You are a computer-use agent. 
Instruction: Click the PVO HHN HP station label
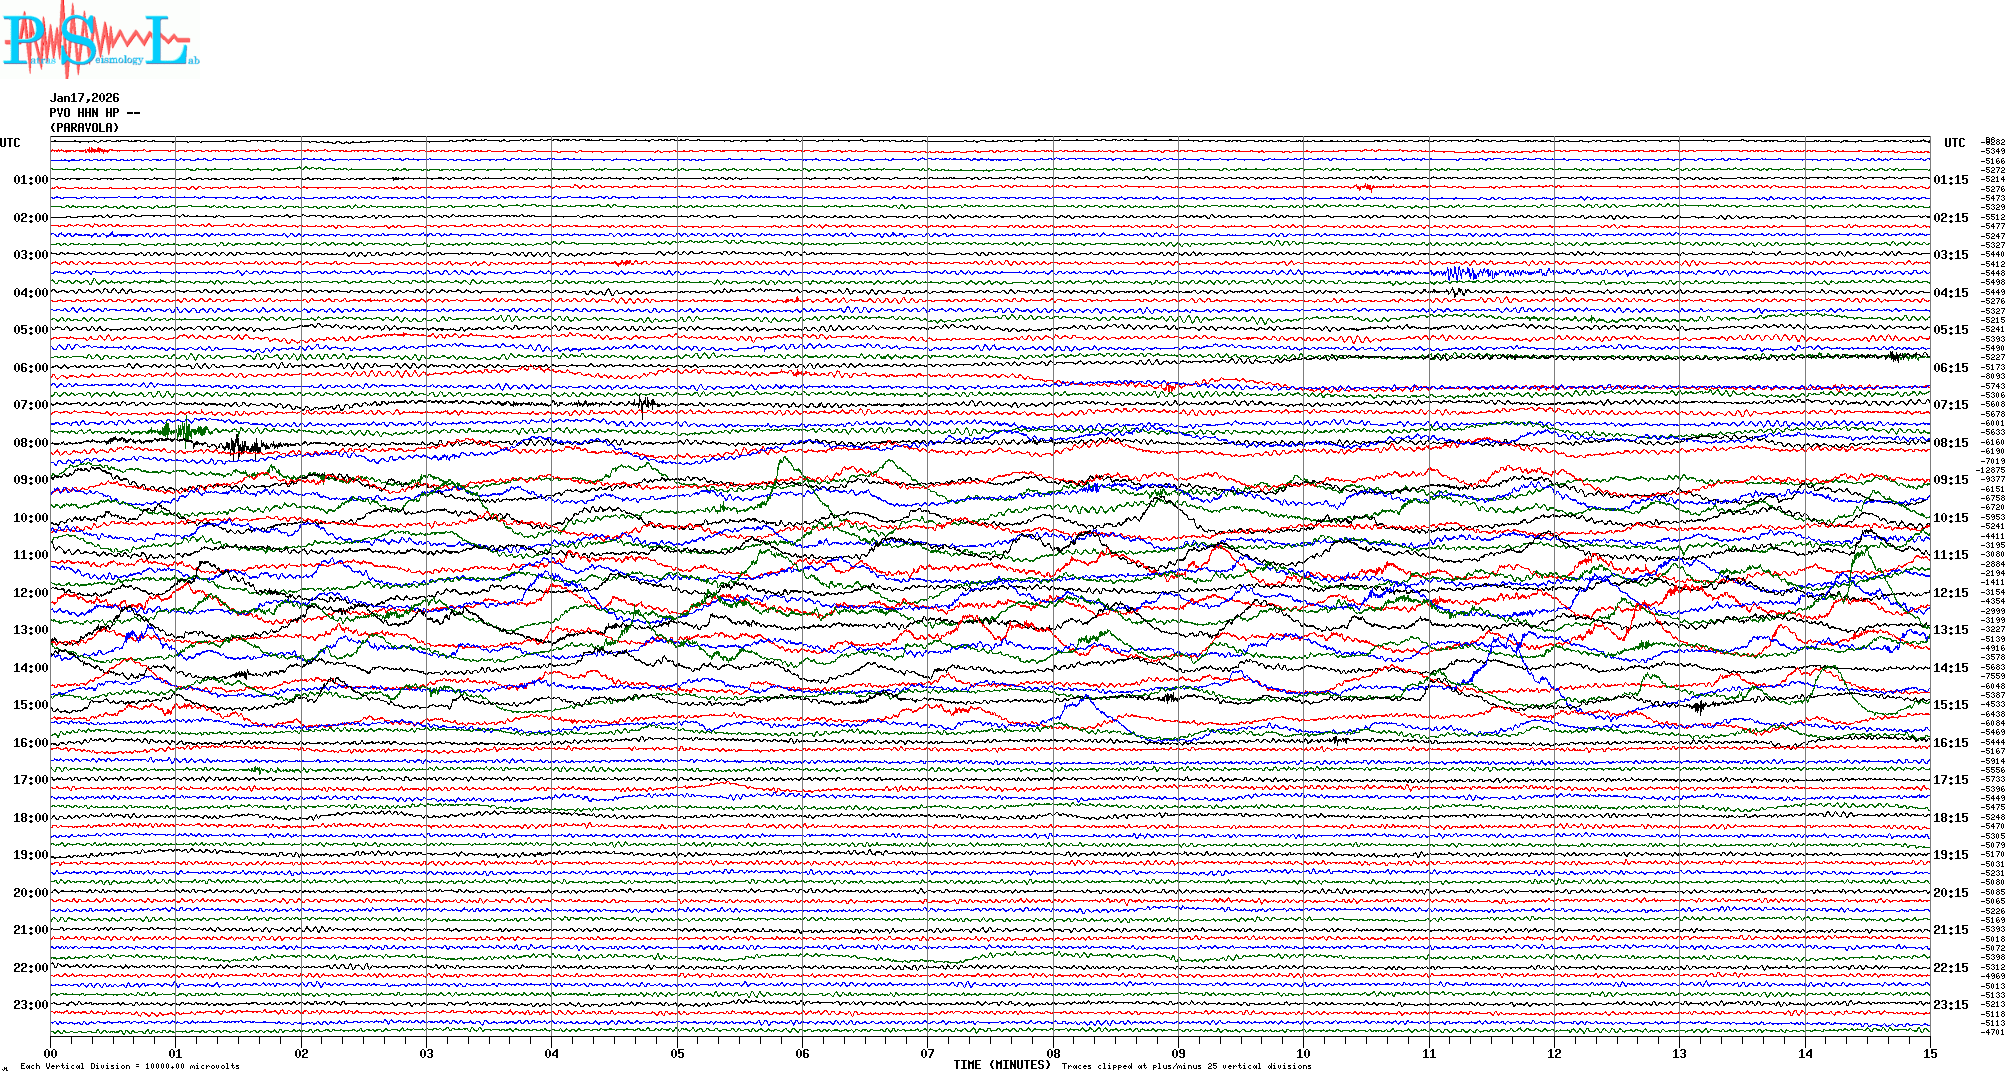(94, 113)
